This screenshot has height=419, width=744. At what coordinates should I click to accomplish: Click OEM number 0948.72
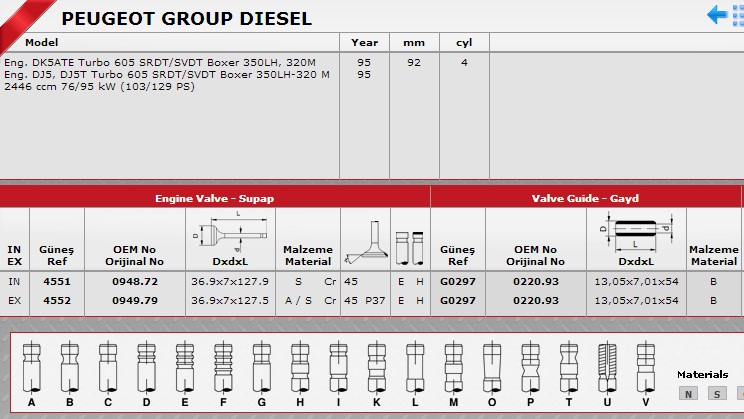[135, 282]
